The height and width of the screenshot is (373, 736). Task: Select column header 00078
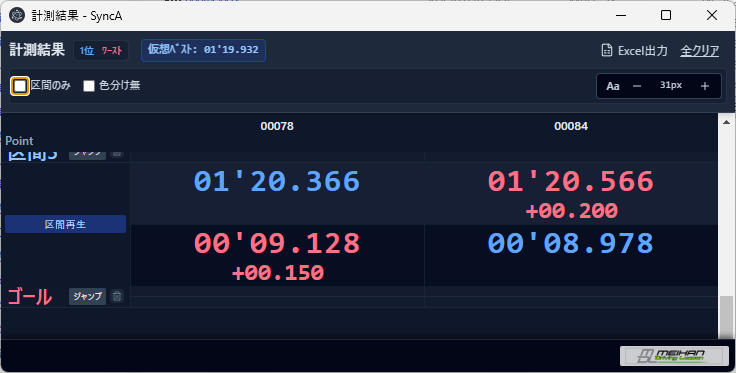tap(277, 126)
